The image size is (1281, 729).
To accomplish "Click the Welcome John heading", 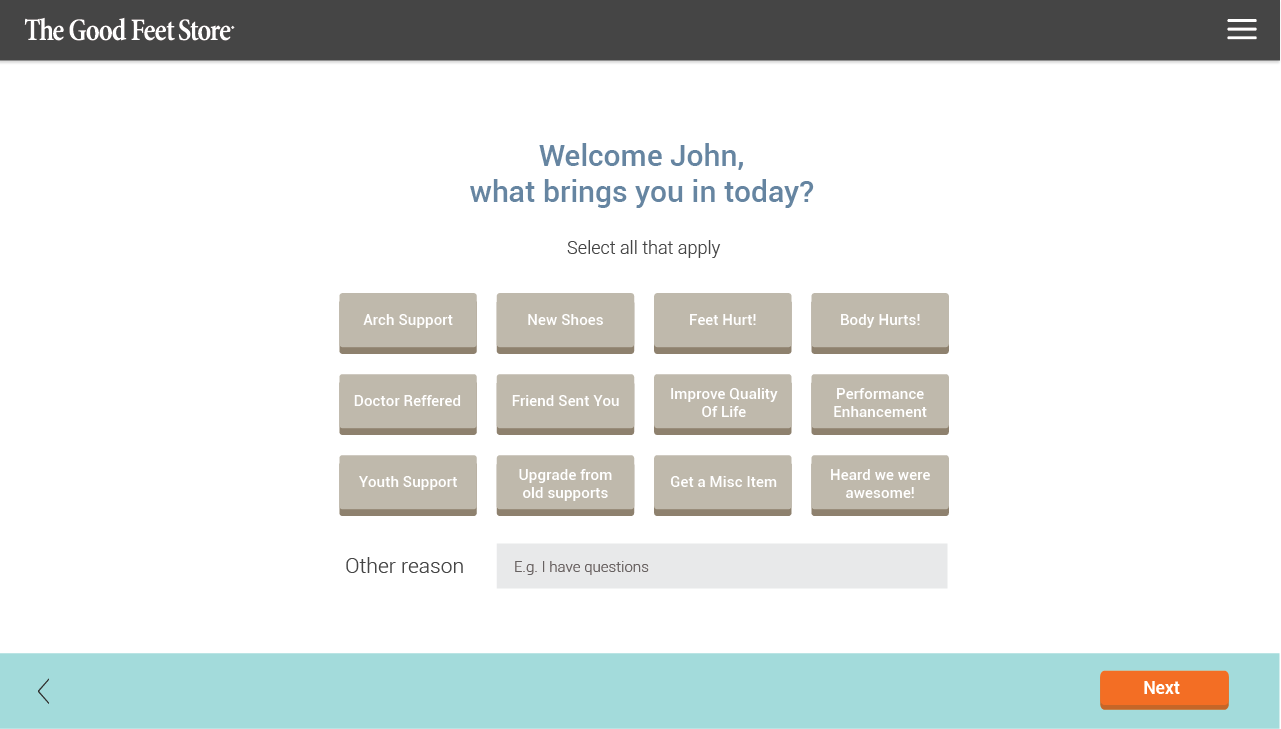I will click(641, 173).
